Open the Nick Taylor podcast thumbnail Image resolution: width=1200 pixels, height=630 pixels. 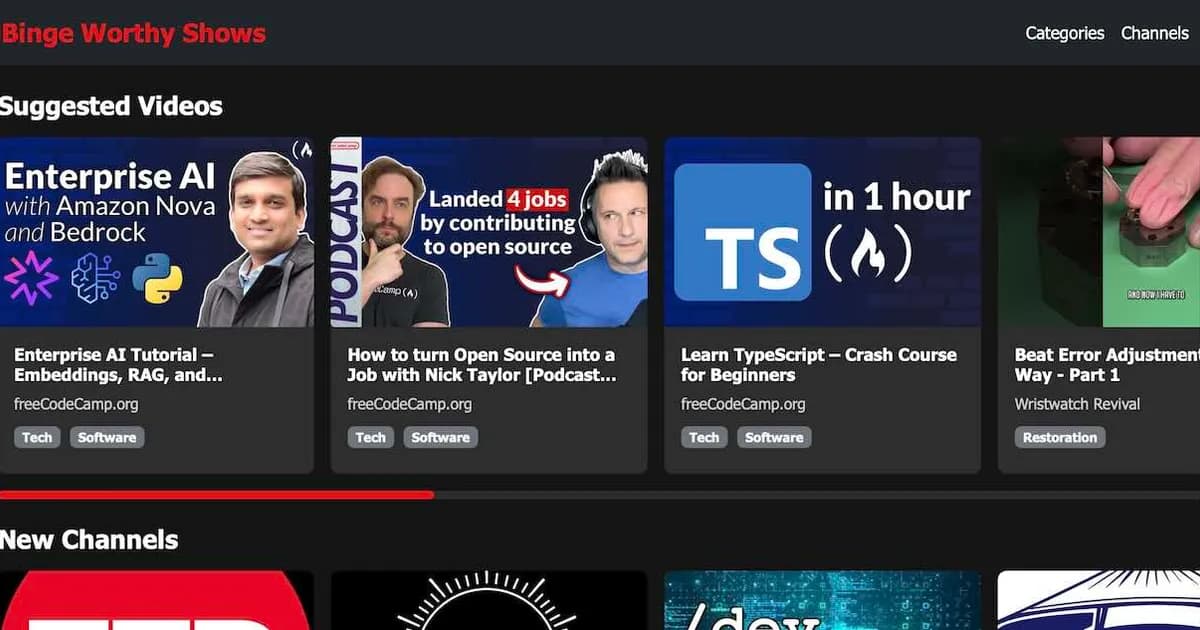pyautogui.click(x=489, y=232)
